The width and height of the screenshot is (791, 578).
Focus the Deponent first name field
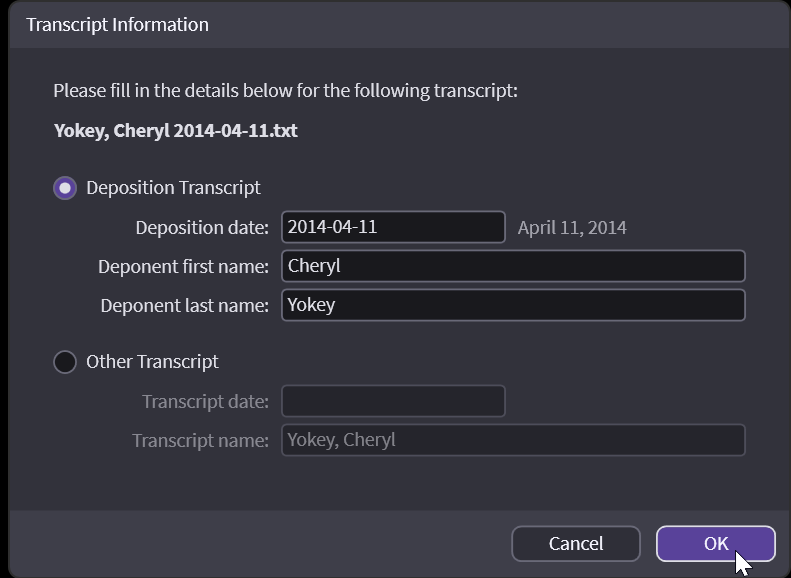[x=513, y=266]
